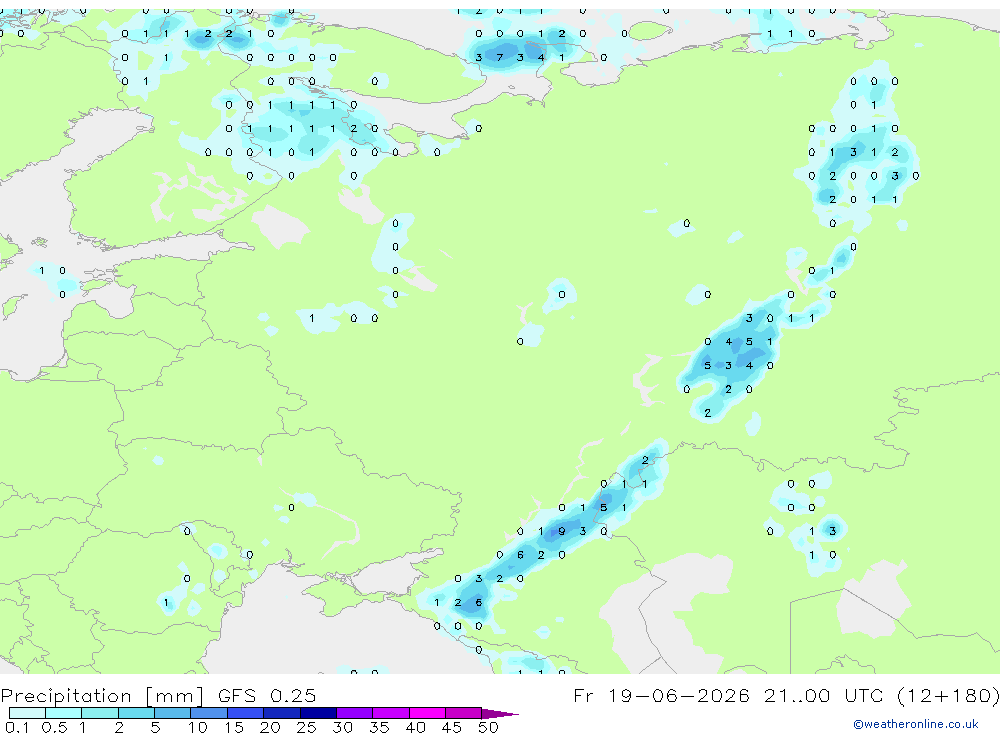Click the precipitation value '7' on the map
This screenshot has height=733, width=1000.
coord(499,57)
